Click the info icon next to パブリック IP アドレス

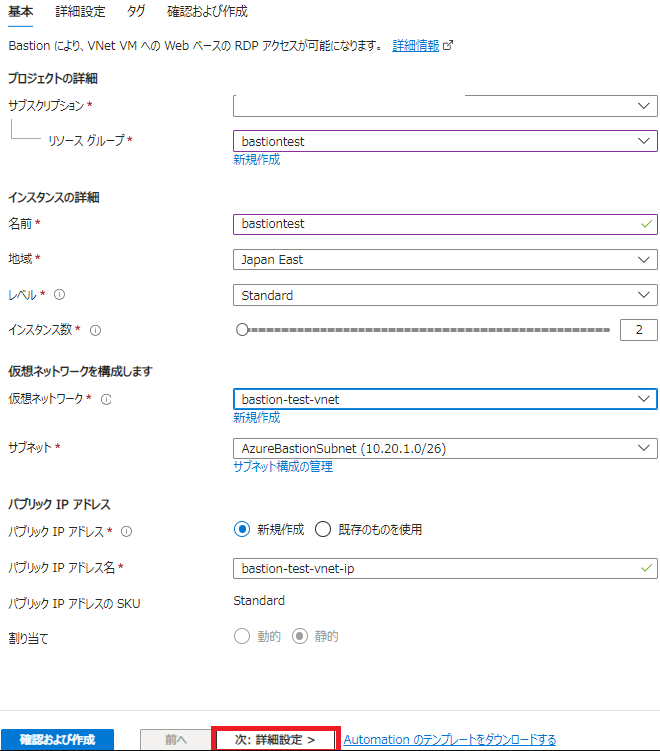[x=126, y=532]
